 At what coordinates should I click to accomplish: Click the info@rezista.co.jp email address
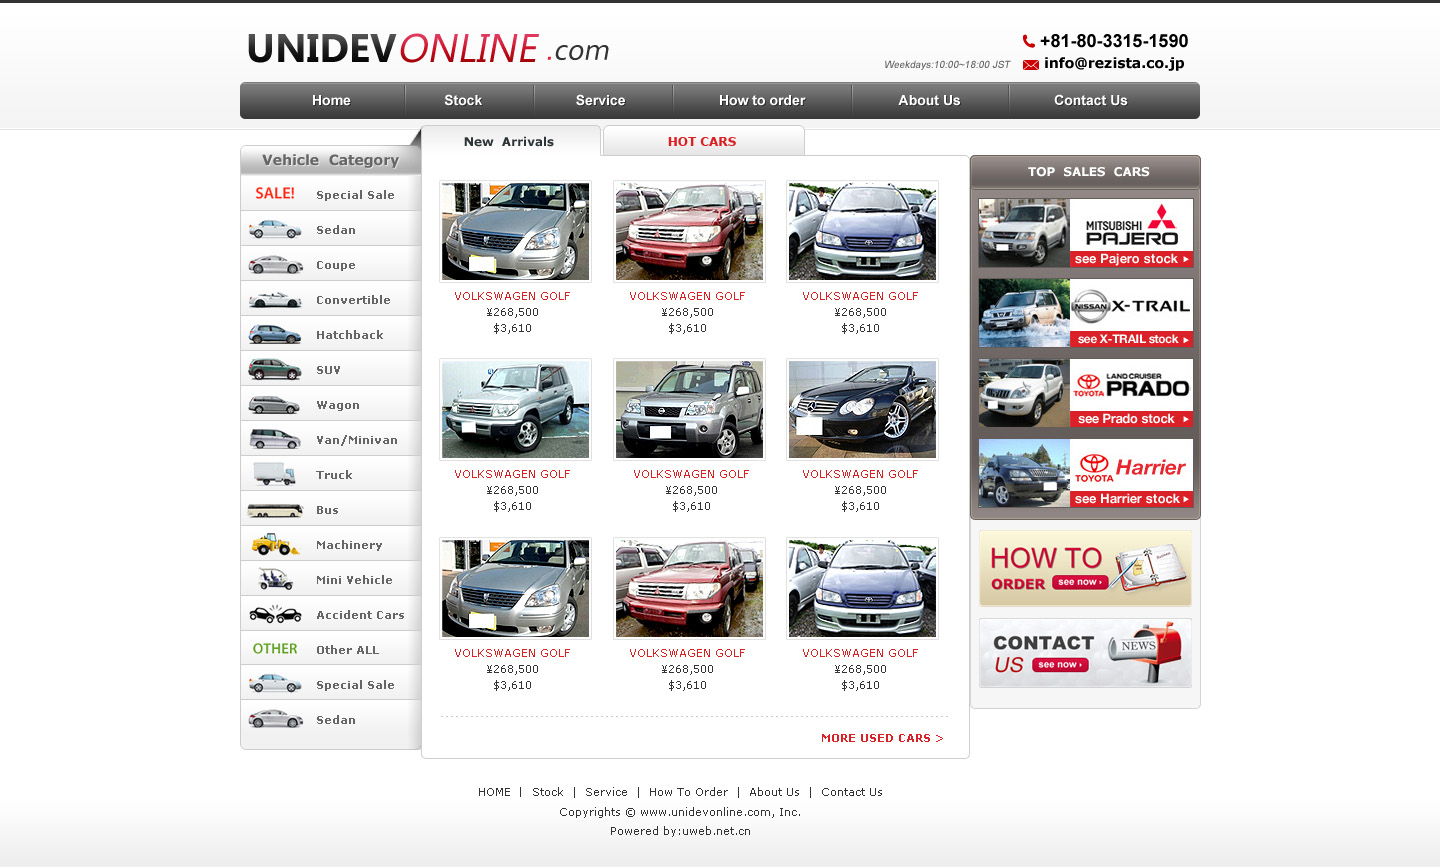(1114, 63)
